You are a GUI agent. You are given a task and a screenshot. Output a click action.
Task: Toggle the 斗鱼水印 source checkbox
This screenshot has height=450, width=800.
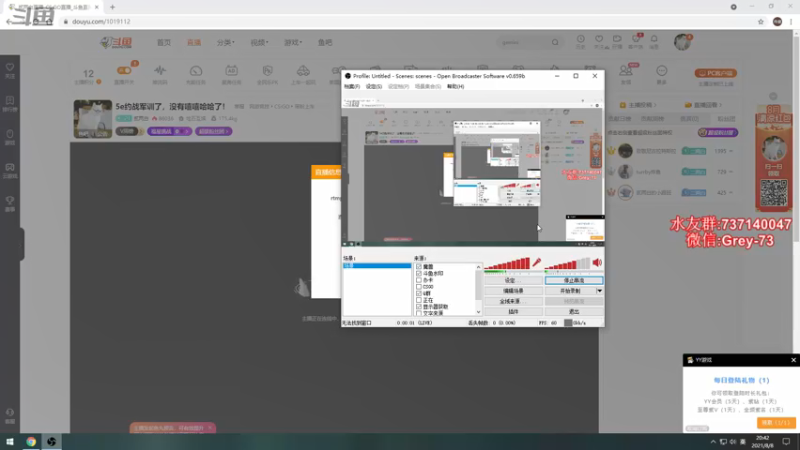point(419,273)
